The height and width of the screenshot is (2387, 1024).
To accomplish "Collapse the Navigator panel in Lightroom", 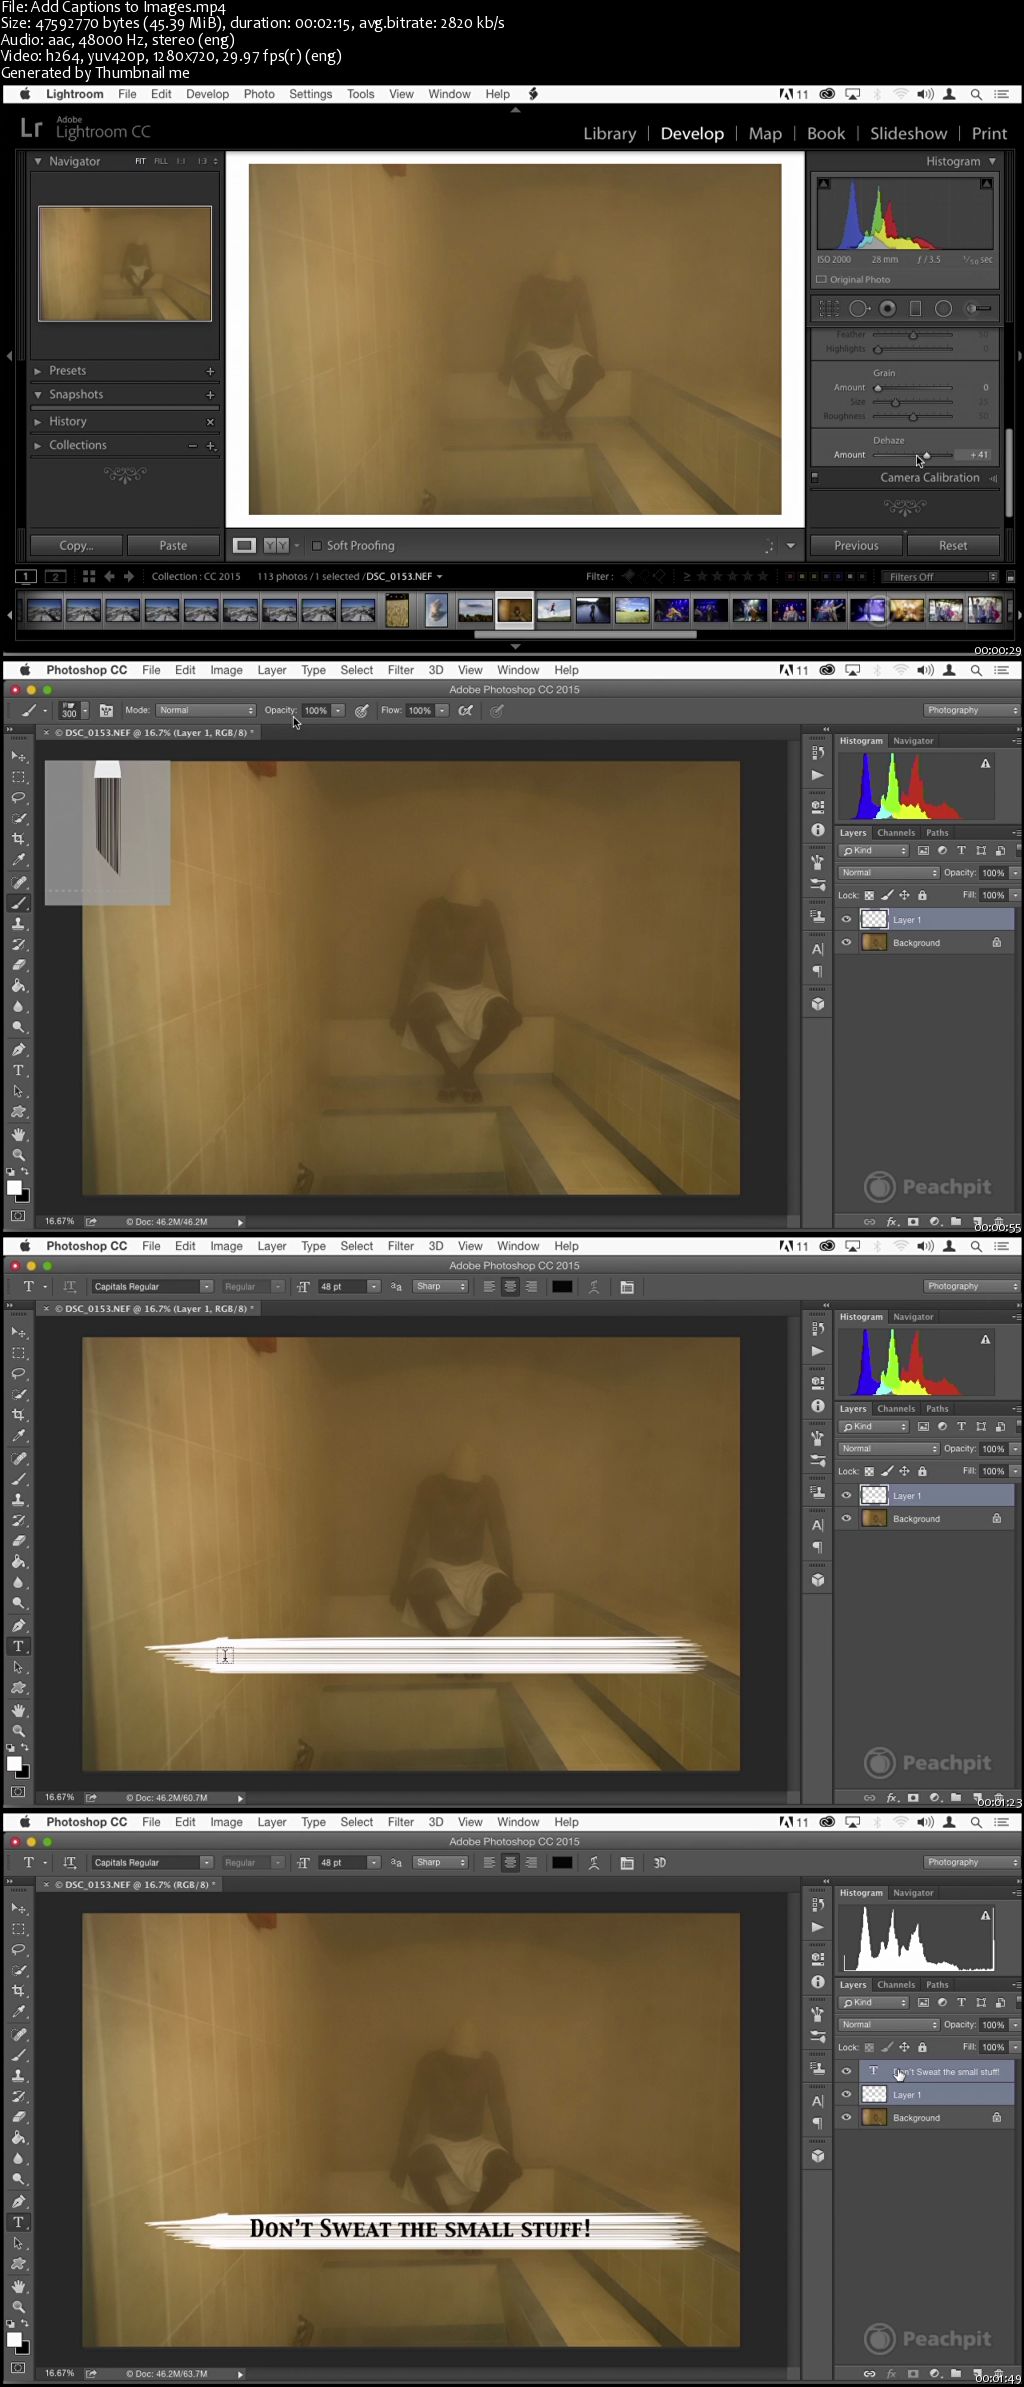I will coord(38,161).
